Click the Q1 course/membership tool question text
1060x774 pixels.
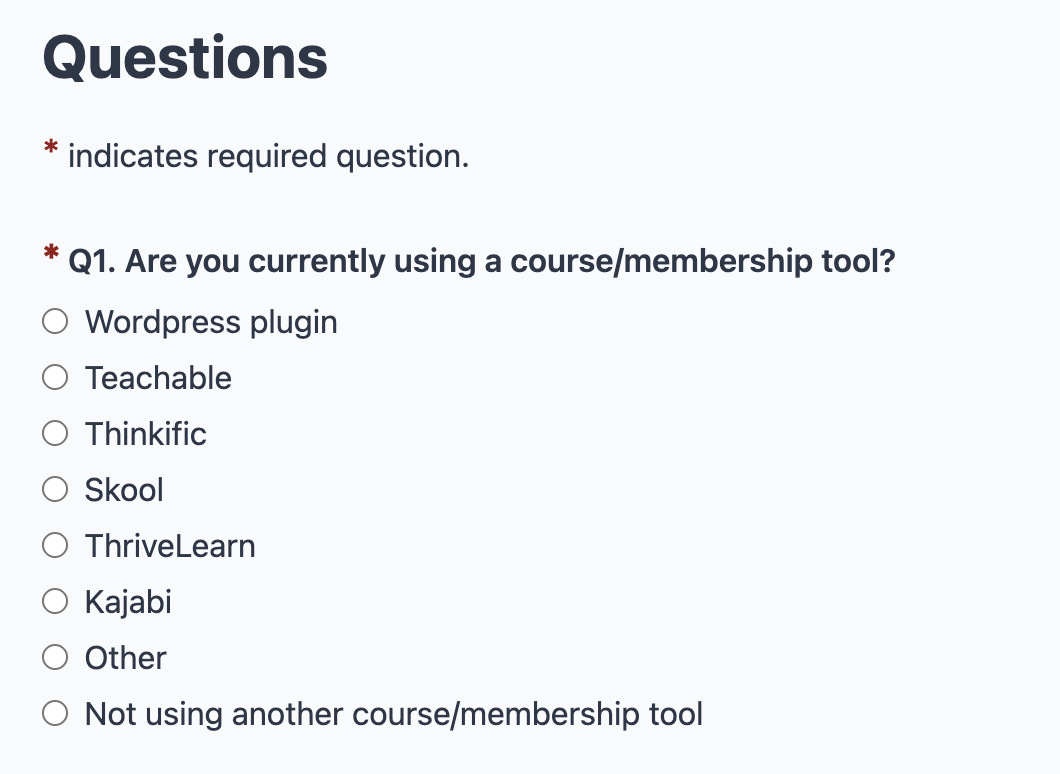[x=481, y=262]
